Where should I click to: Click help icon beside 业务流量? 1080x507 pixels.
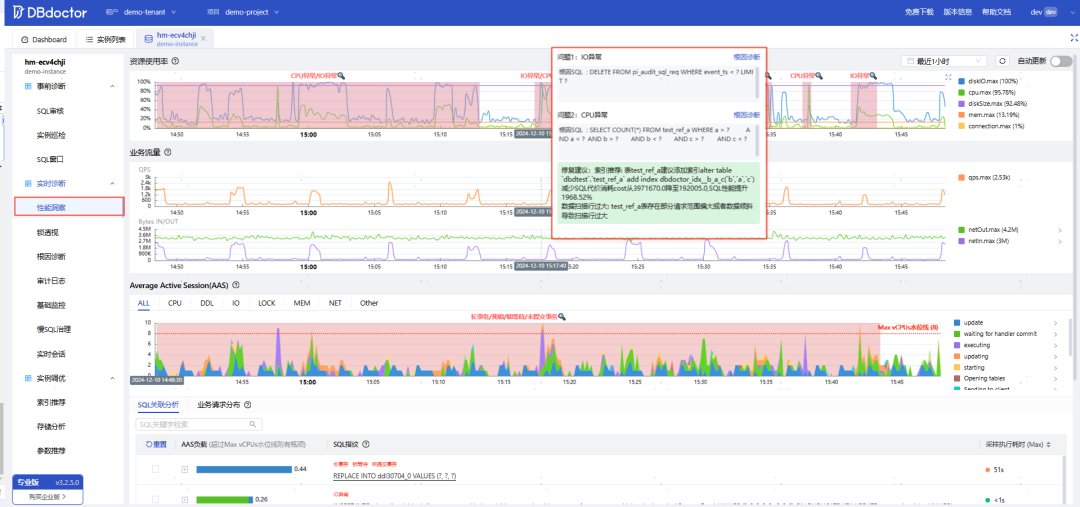[167, 152]
